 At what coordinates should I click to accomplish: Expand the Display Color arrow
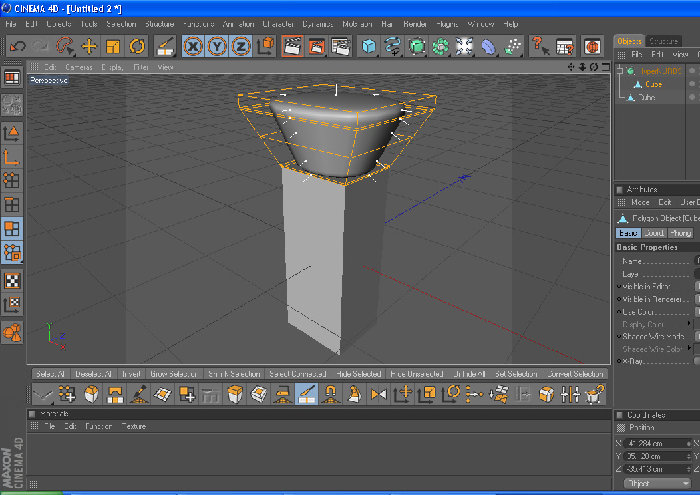(x=690, y=323)
